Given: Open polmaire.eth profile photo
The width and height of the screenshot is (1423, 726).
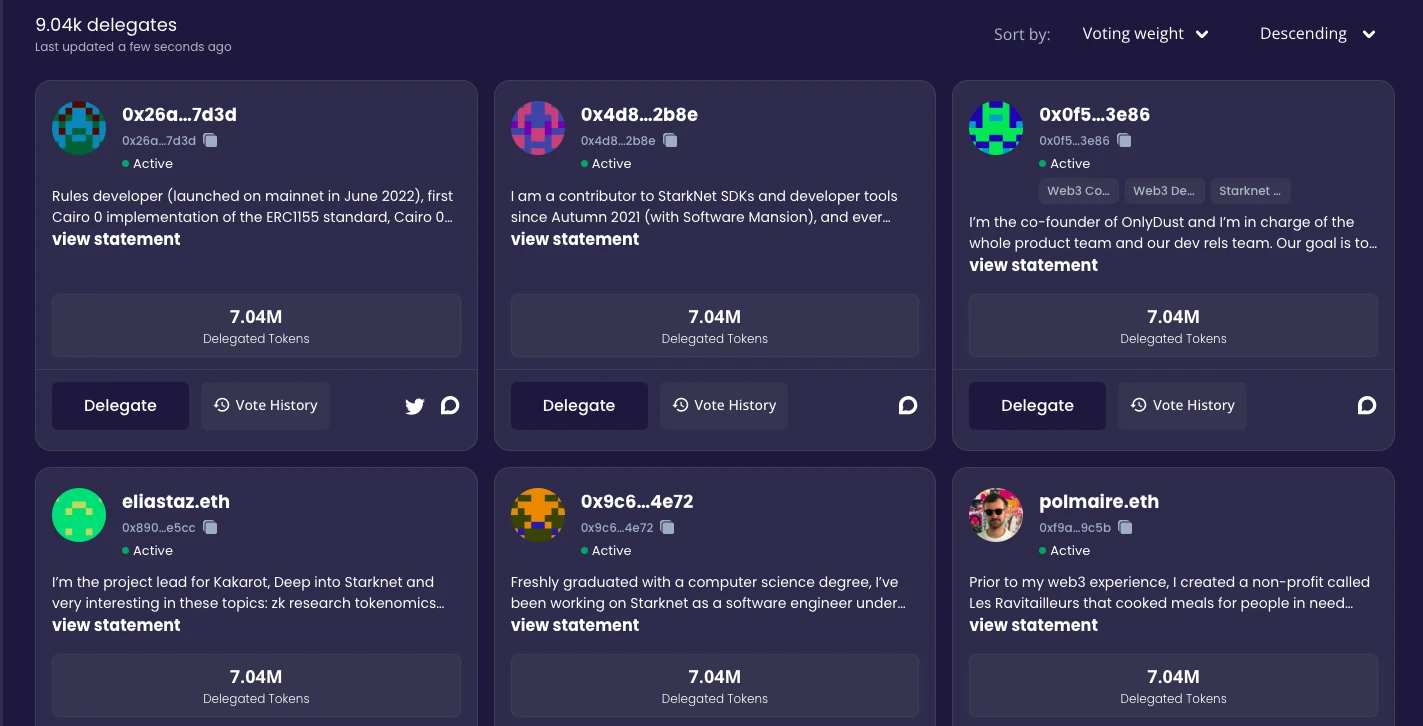Looking at the screenshot, I should [996, 515].
